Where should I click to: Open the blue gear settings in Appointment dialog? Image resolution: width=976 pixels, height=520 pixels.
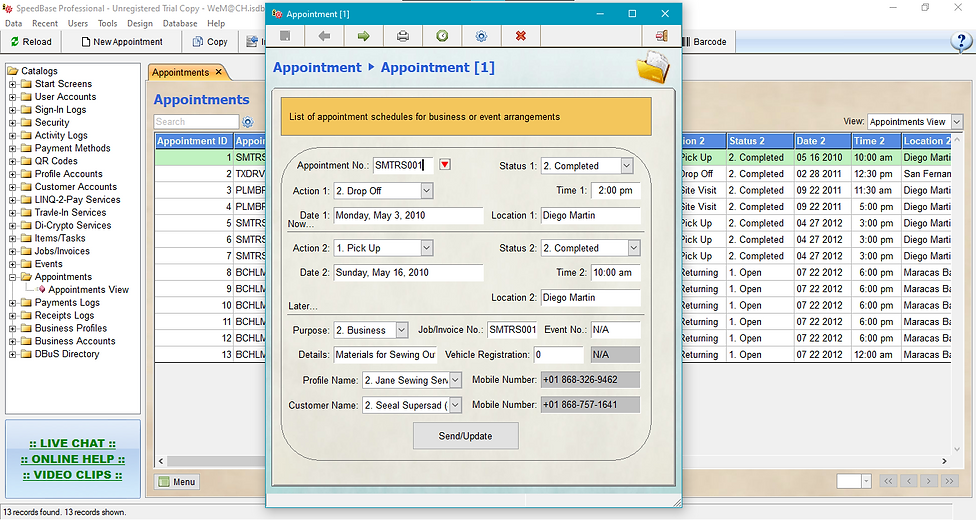pos(481,36)
